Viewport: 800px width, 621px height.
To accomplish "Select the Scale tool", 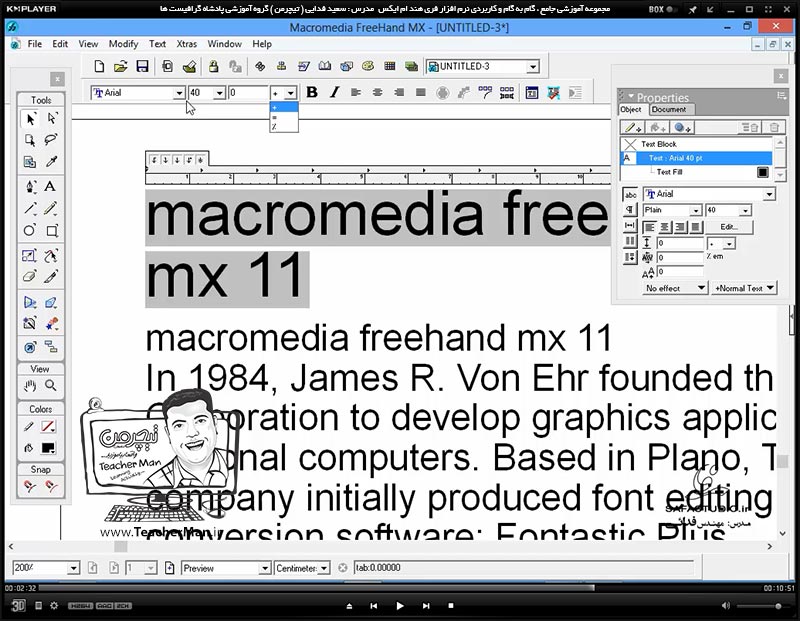I will point(30,255).
